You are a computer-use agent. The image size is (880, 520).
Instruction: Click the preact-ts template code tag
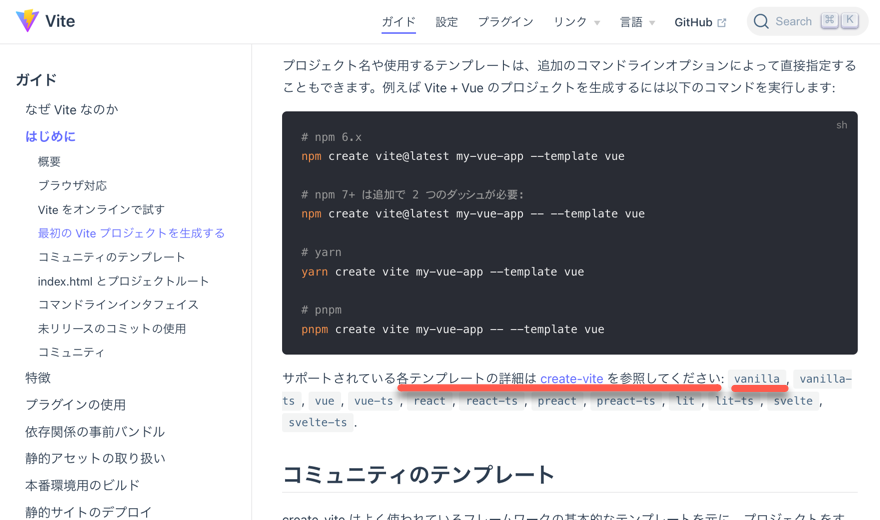coord(626,401)
